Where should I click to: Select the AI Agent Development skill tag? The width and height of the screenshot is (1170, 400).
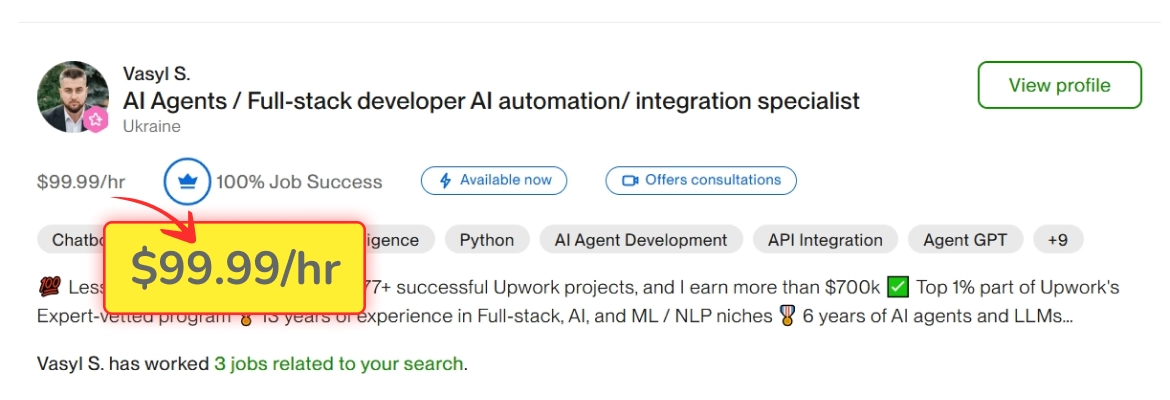click(641, 240)
